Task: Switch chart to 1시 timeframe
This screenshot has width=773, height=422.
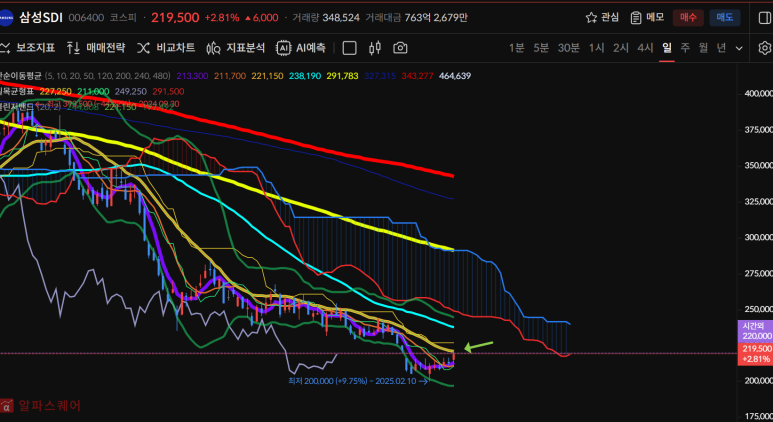Action: [597, 48]
